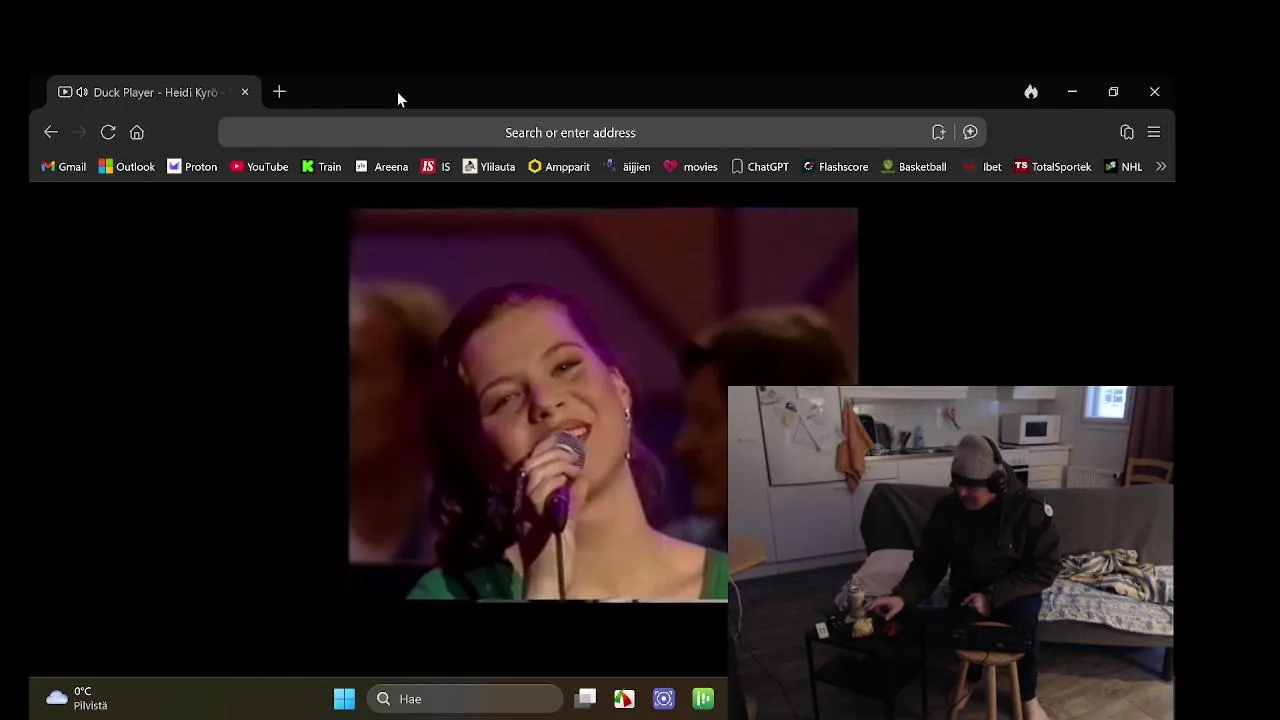Open the ChatGPT bookmark
This screenshot has width=1280, height=720.
[x=759, y=167]
